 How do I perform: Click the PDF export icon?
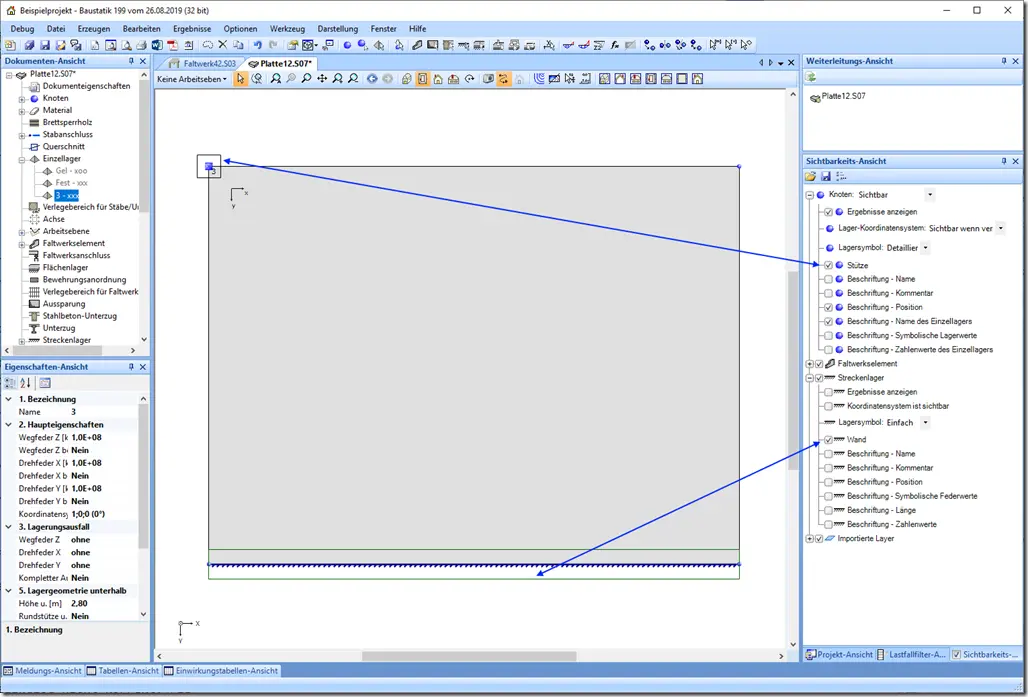(x=172, y=45)
